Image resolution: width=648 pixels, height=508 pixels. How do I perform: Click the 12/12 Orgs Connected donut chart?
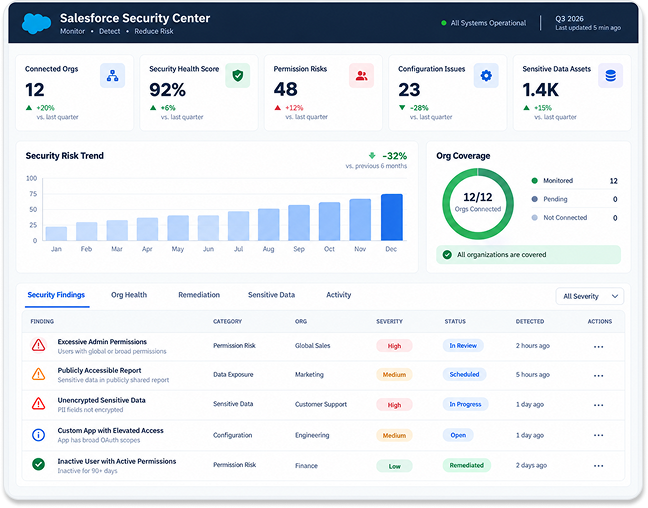pos(478,203)
